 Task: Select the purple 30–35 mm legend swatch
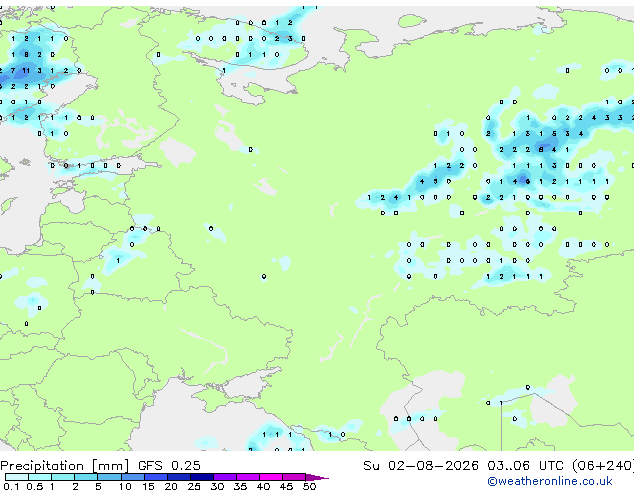pyautogui.click(x=225, y=477)
